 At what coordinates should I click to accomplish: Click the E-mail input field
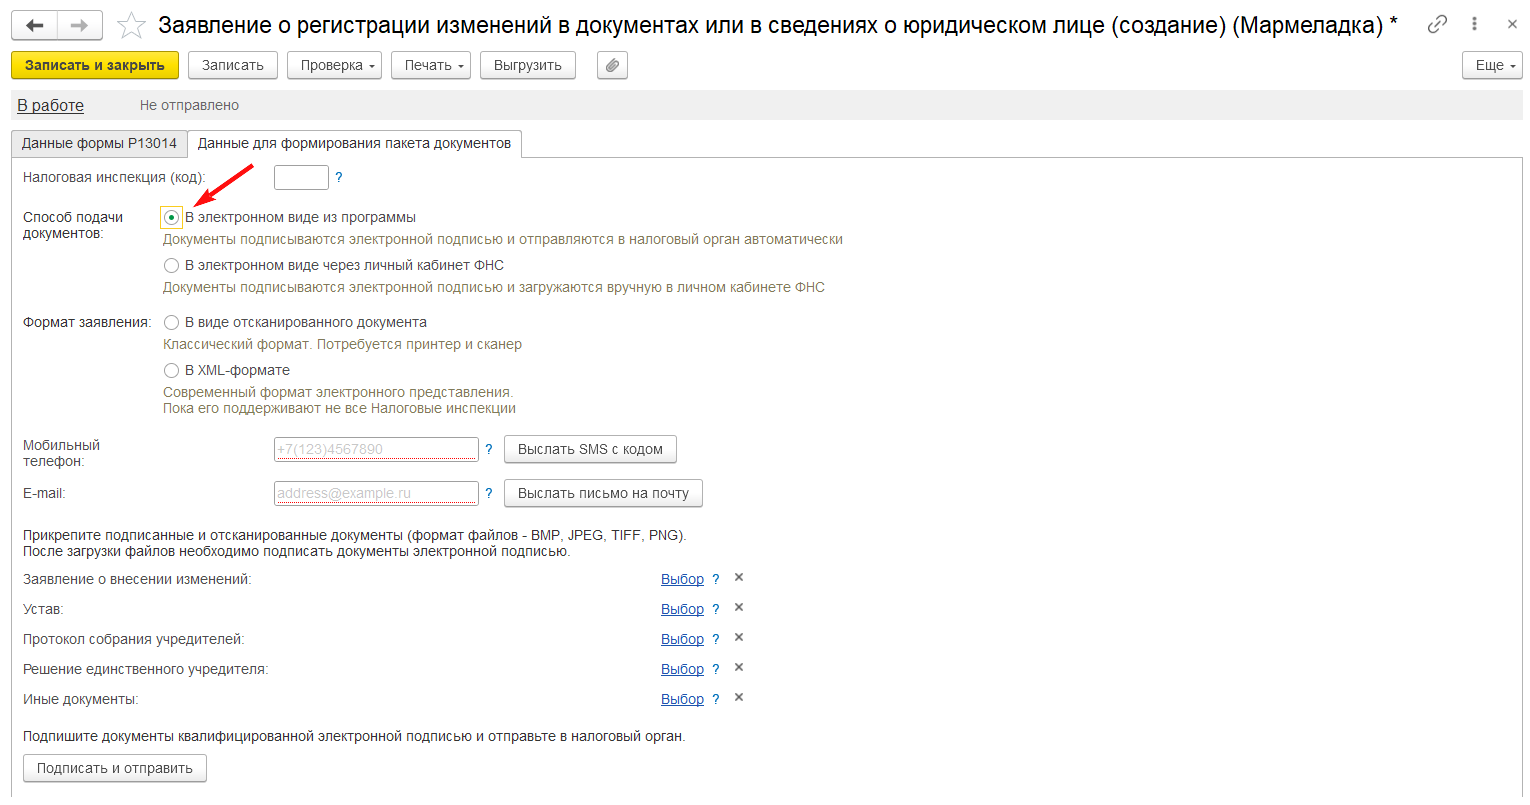click(376, 493)
